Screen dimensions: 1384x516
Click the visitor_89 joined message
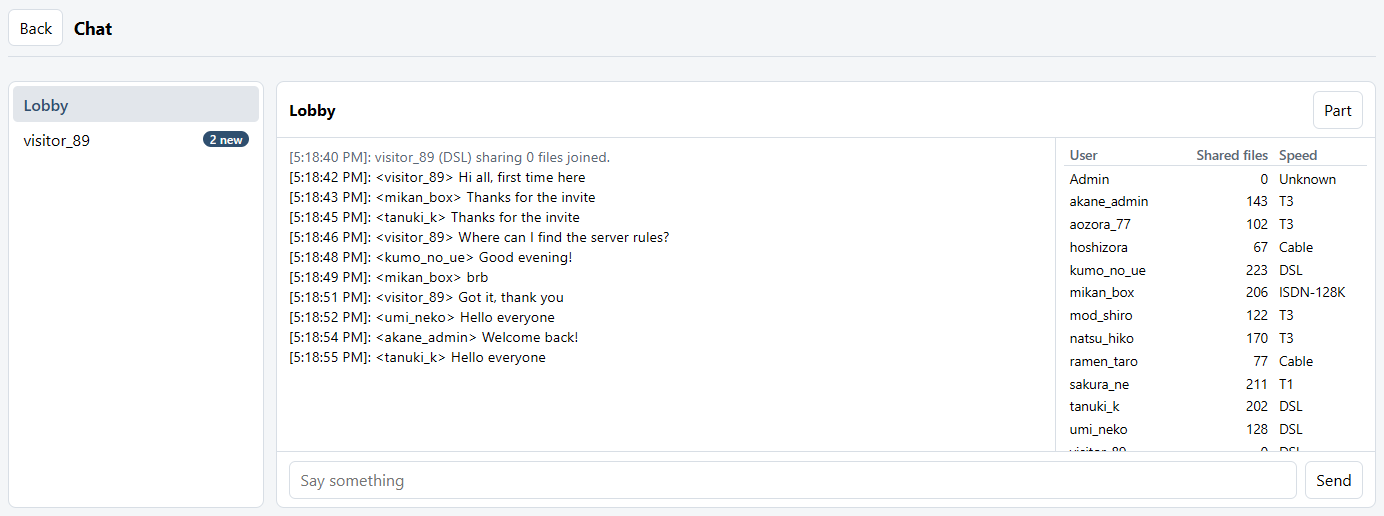[449, 157]
